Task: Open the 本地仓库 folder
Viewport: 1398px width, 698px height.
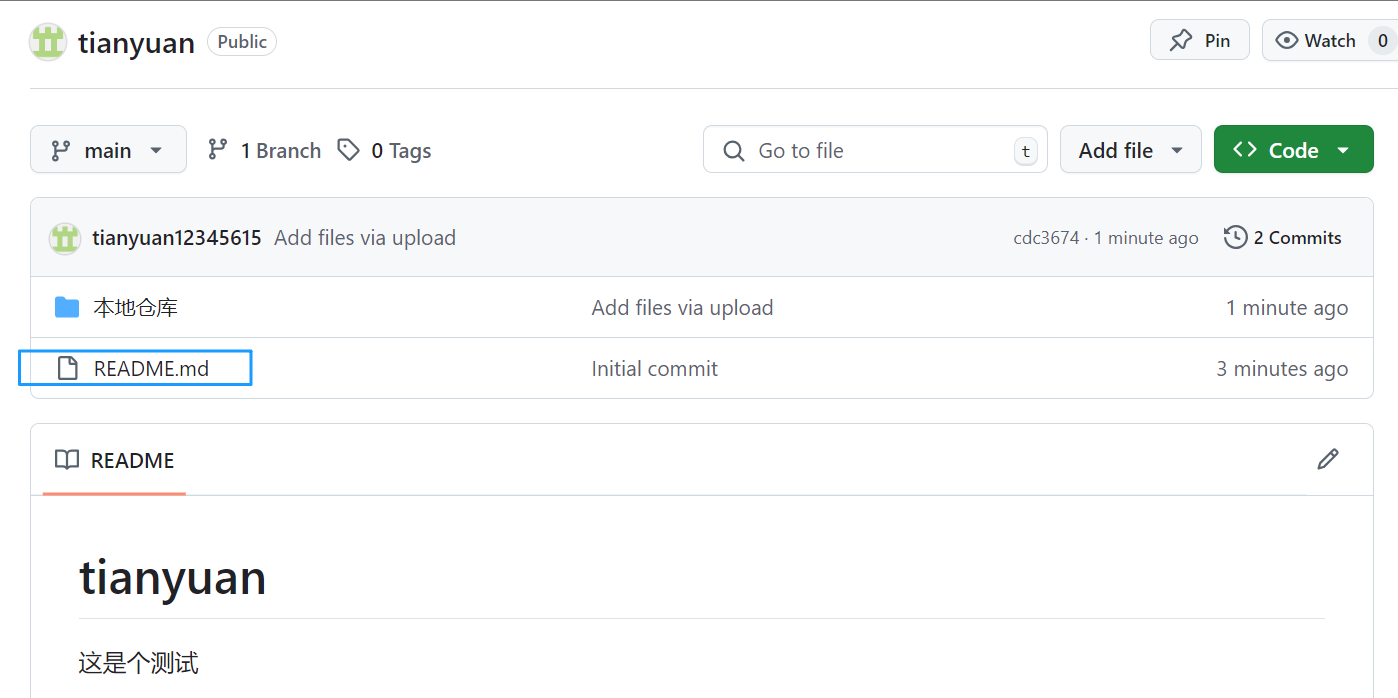Action: pos(136,308)
